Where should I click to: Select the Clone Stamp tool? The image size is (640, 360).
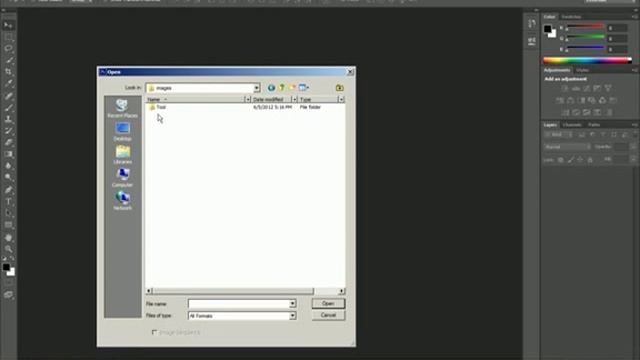tap(8, 119)
